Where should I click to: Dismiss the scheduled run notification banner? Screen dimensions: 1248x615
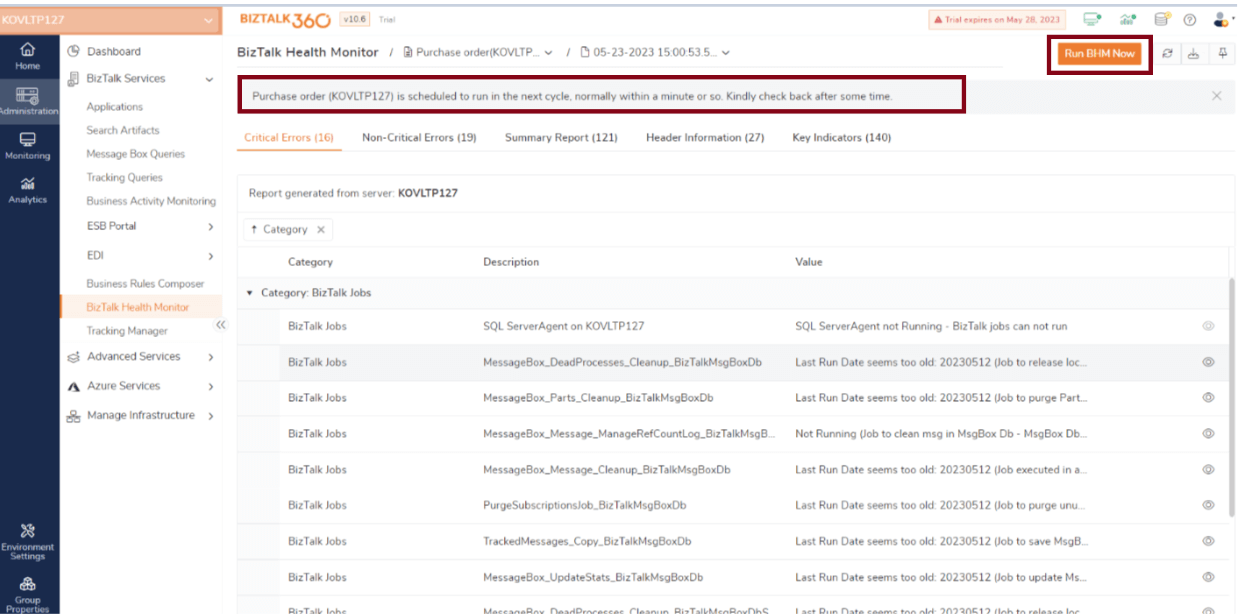tap(1217, 96)
